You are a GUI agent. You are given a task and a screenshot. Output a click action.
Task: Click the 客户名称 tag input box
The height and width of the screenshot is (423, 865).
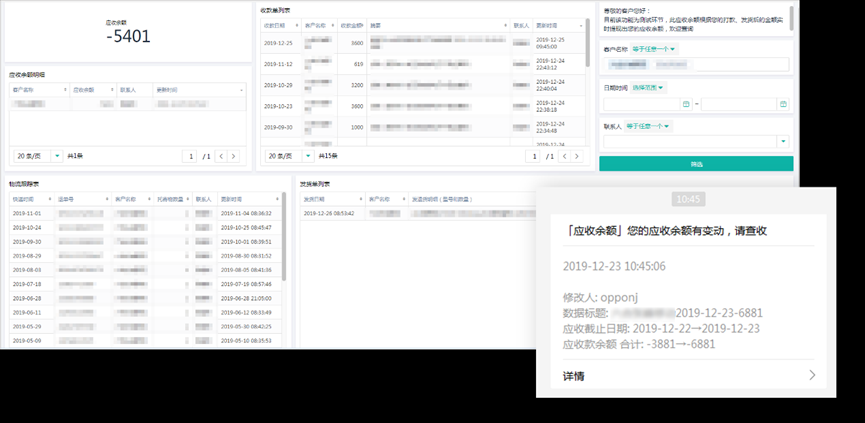tap(696, 65)
